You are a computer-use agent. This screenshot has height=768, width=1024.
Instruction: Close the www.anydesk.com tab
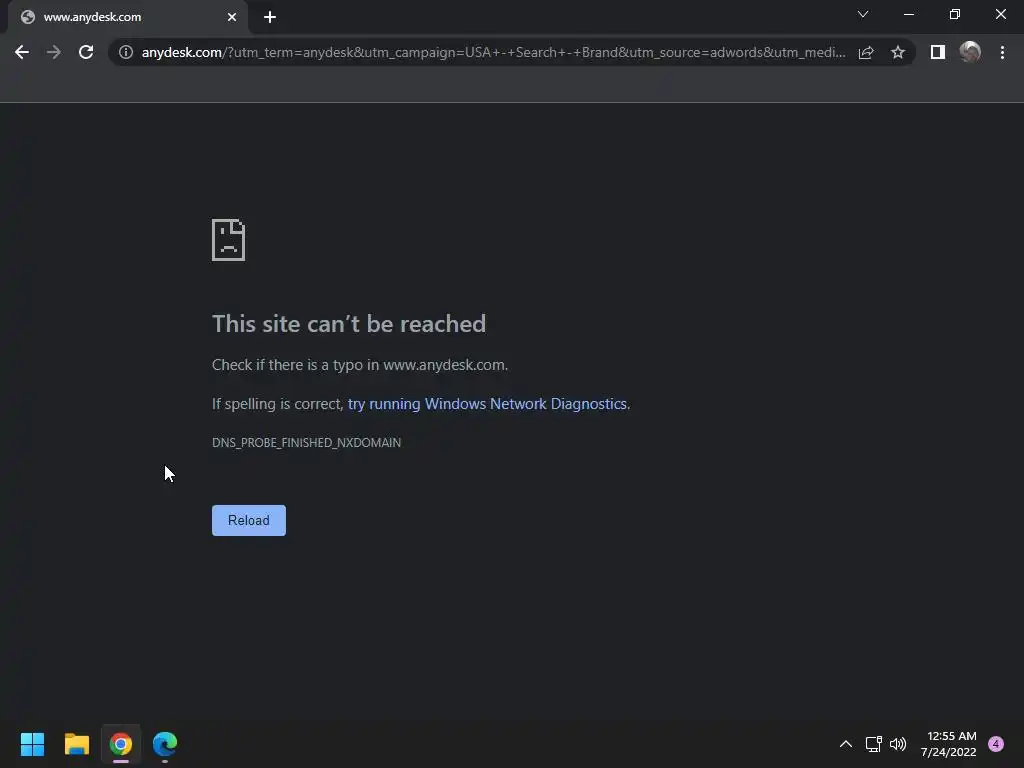[232, 17]
